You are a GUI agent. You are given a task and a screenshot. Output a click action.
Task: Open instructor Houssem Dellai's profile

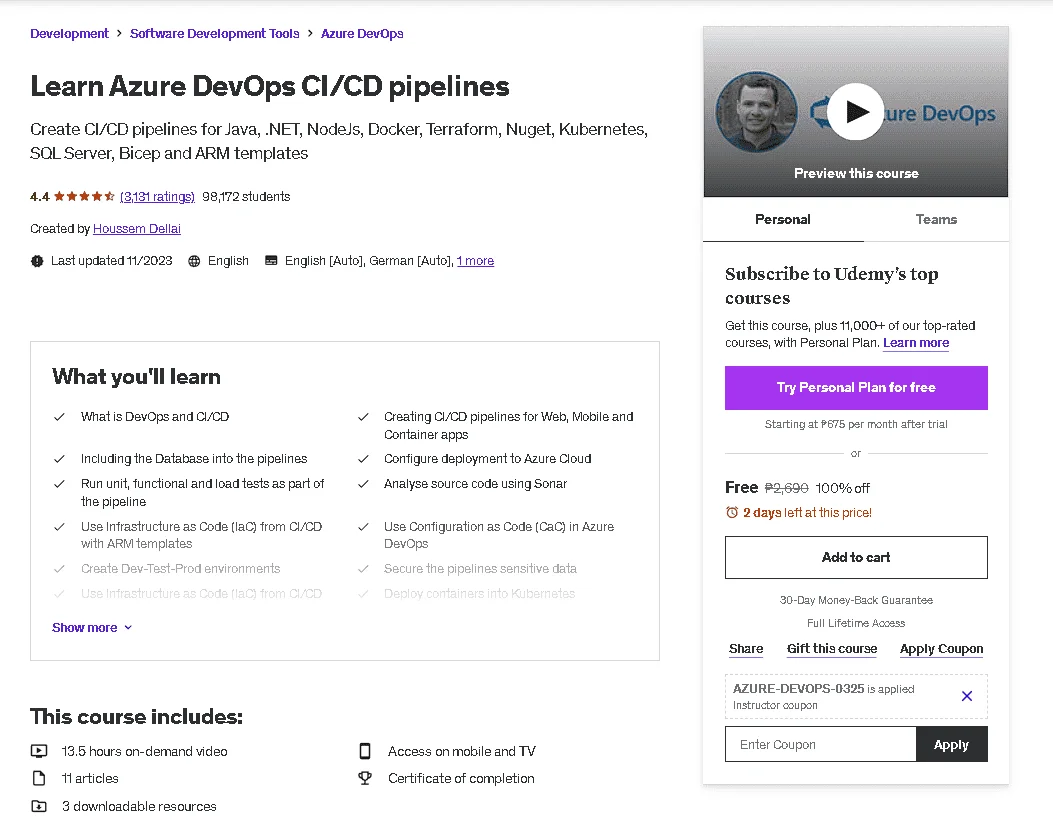pos(137,228)
